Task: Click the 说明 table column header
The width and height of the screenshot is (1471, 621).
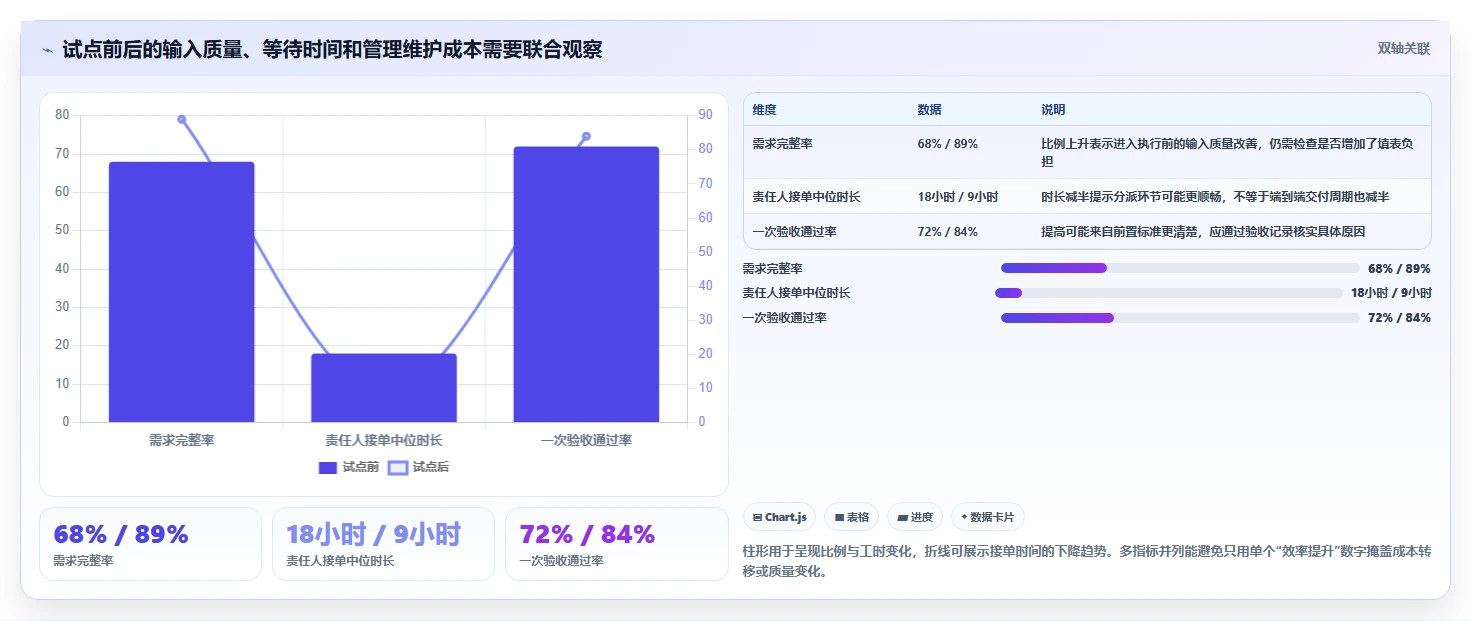Action: (x=1053, y=110)
